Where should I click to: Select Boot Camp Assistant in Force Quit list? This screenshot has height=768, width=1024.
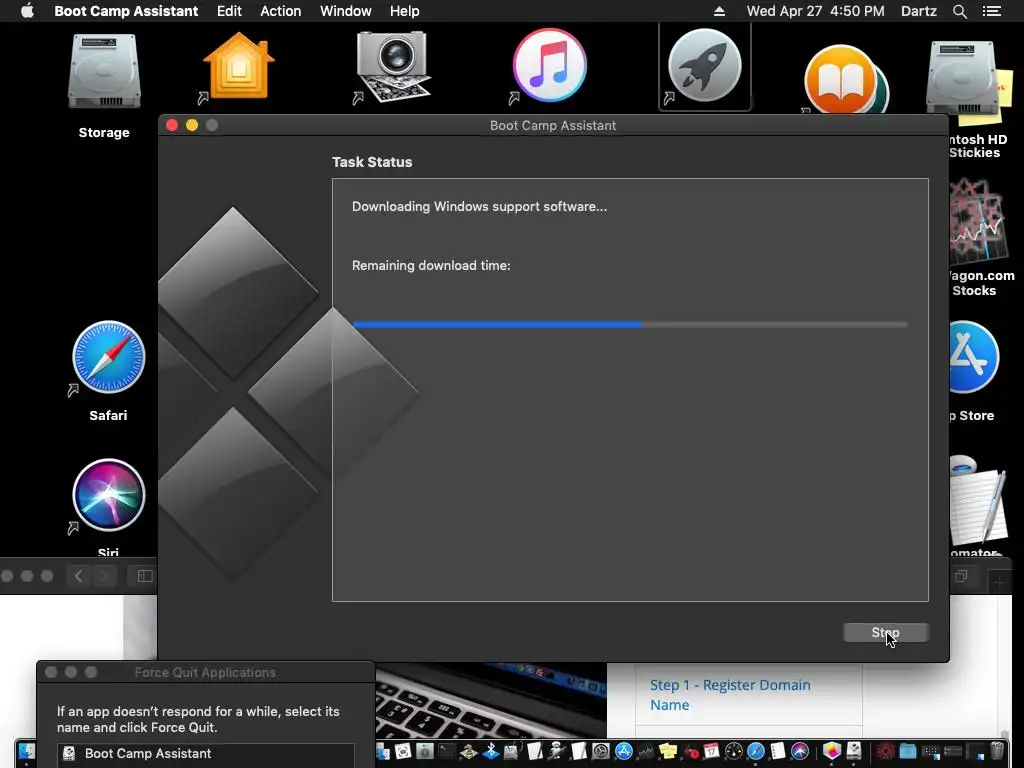click(206, 754)
